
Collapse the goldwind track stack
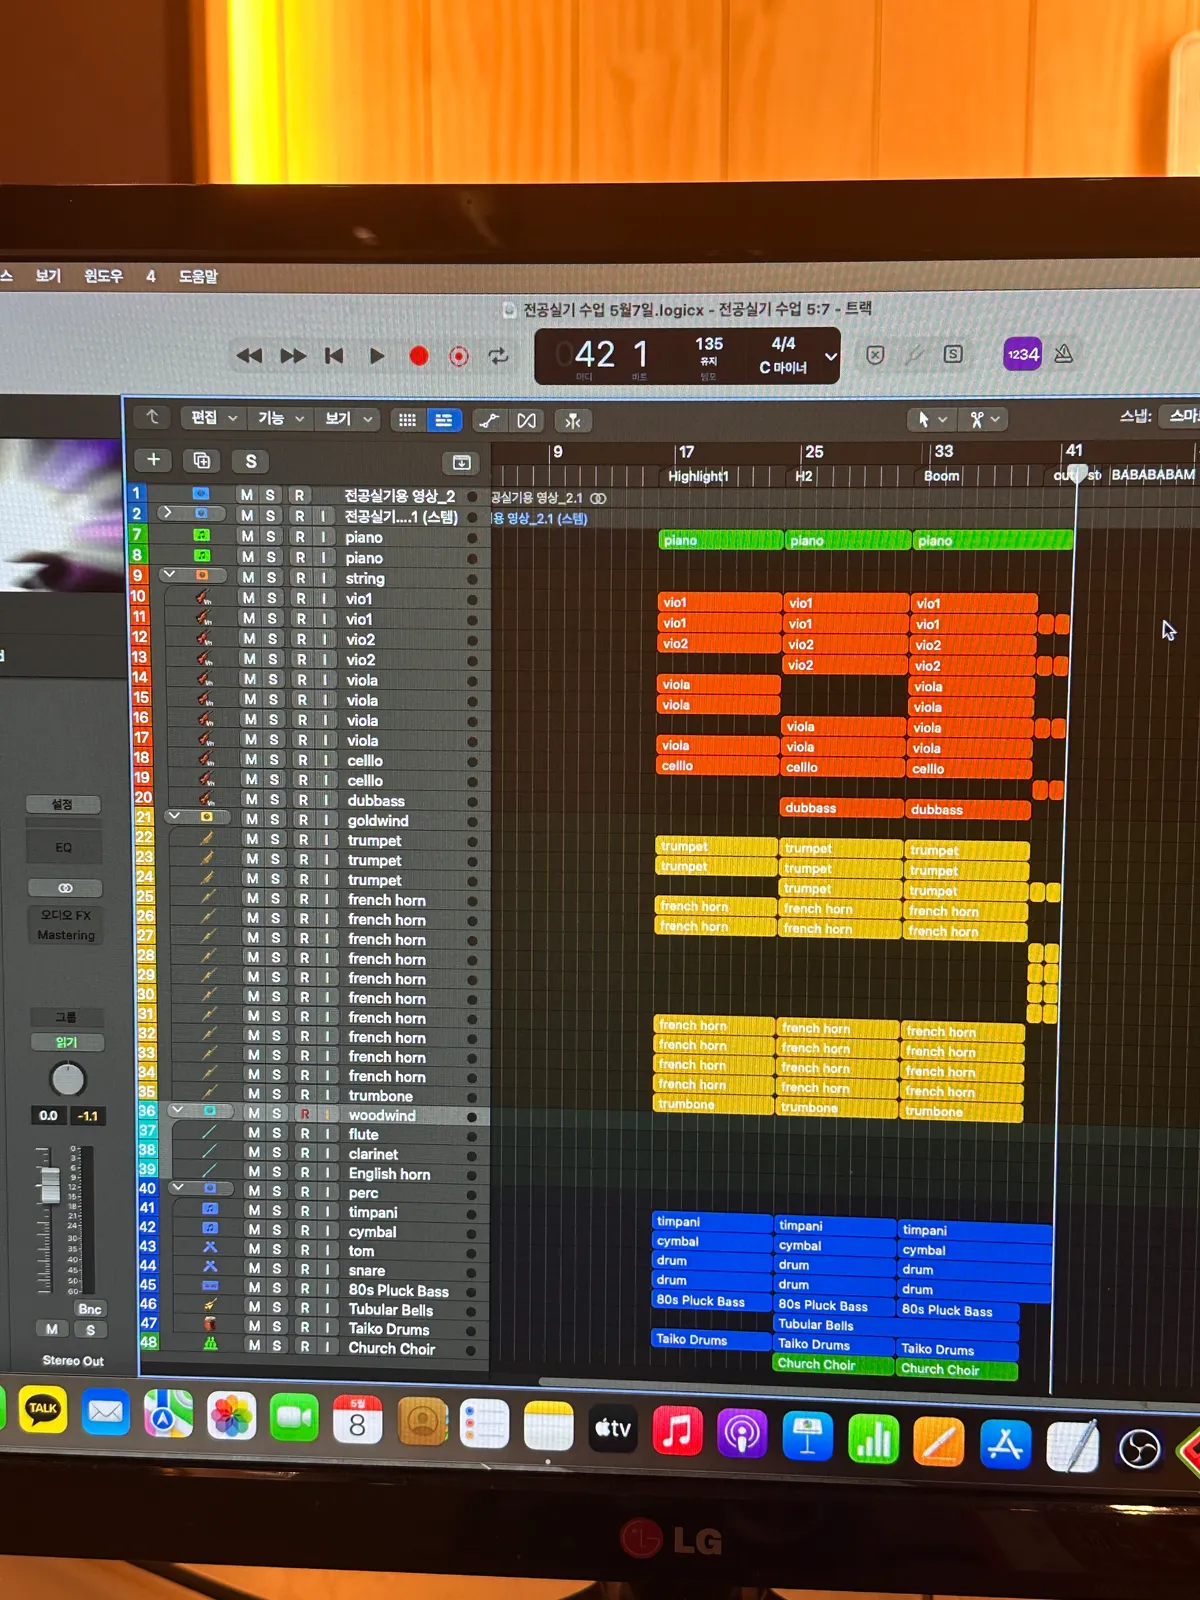tap(175, 817)
